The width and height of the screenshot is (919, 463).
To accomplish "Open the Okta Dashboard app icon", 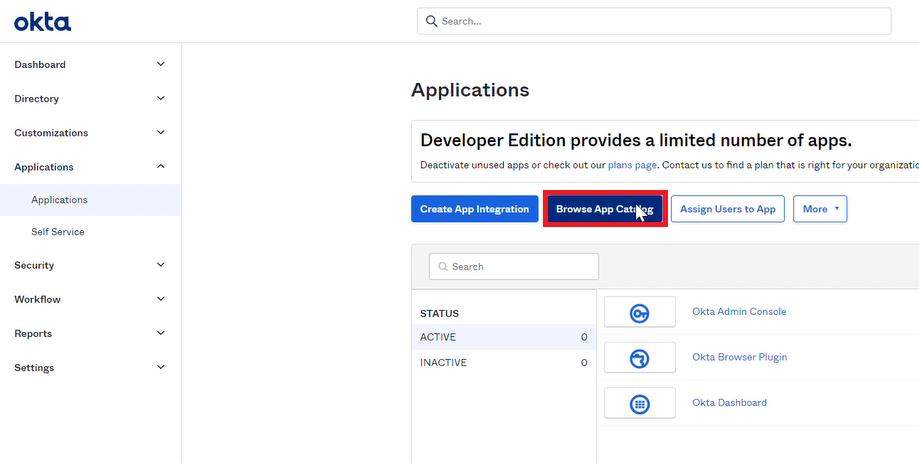I will tap(639, 403).
